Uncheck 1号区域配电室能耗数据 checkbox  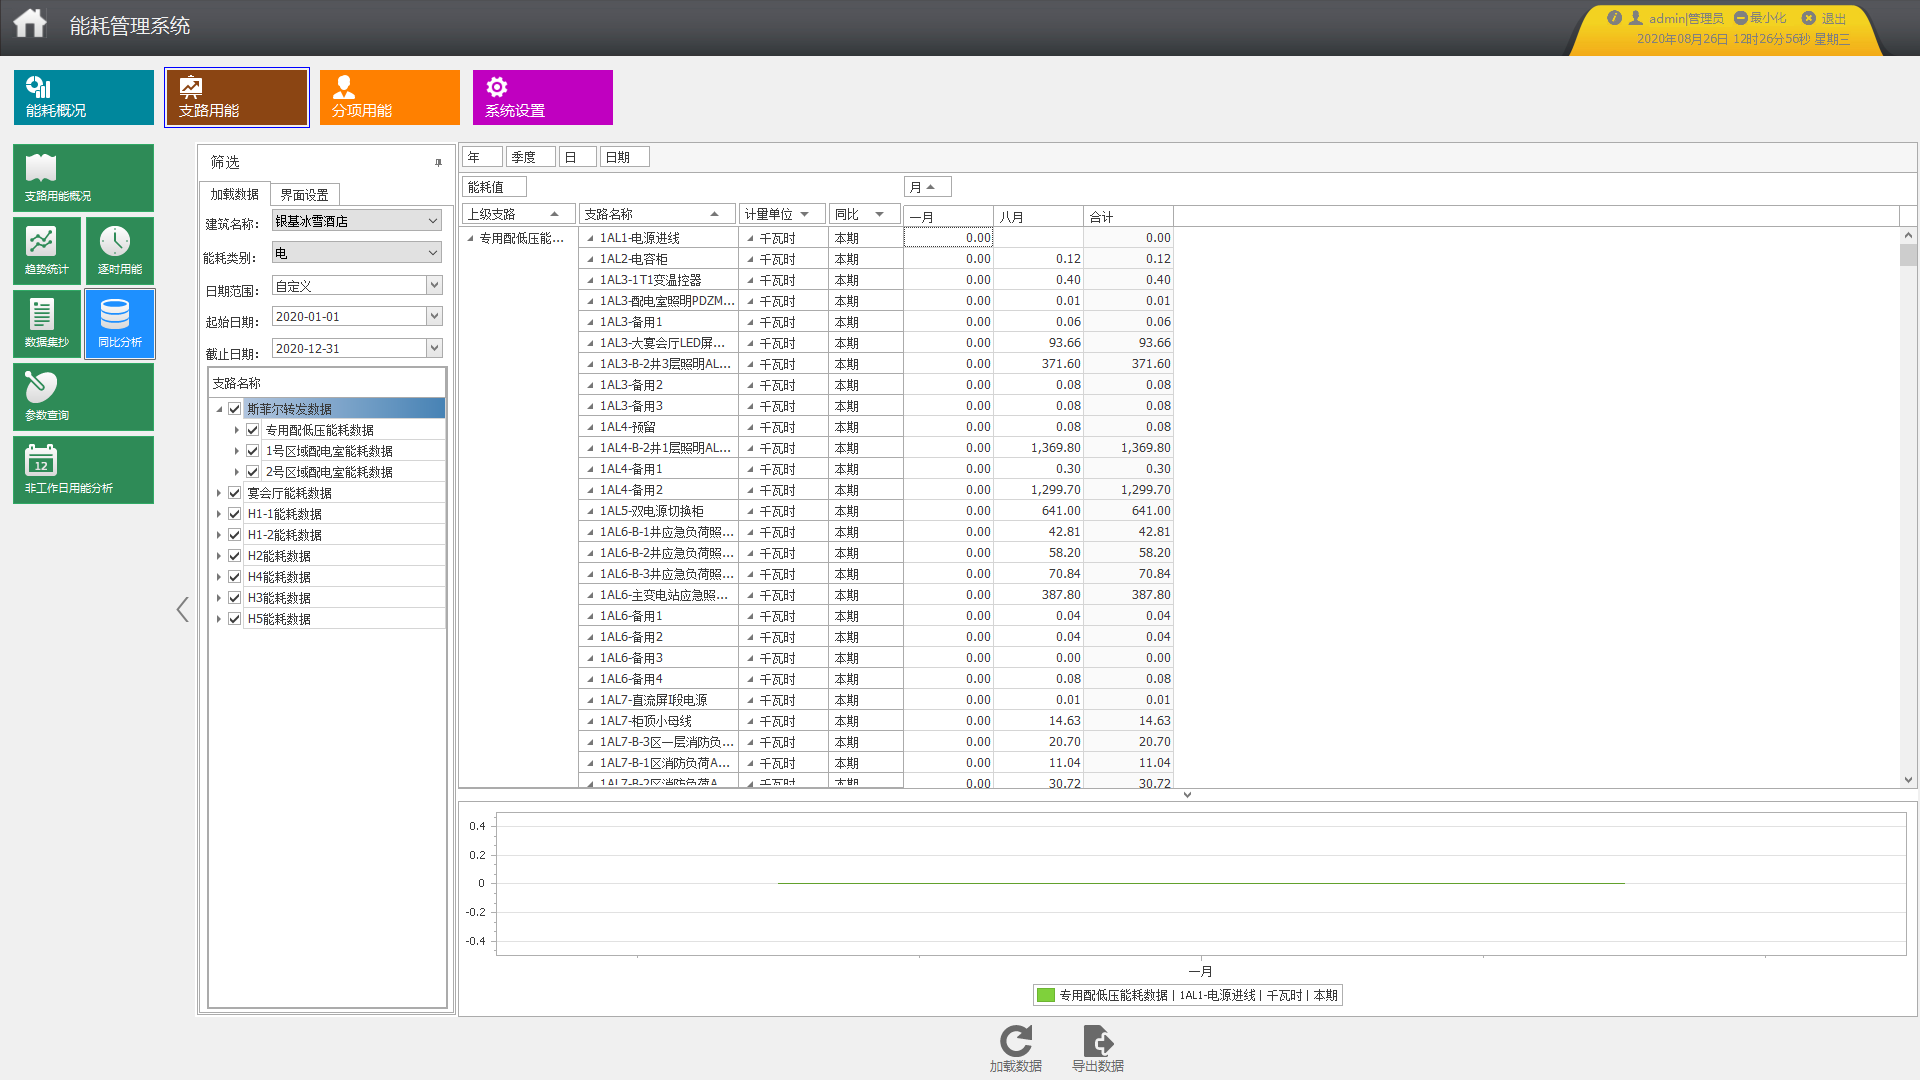[x=253, y=451]
